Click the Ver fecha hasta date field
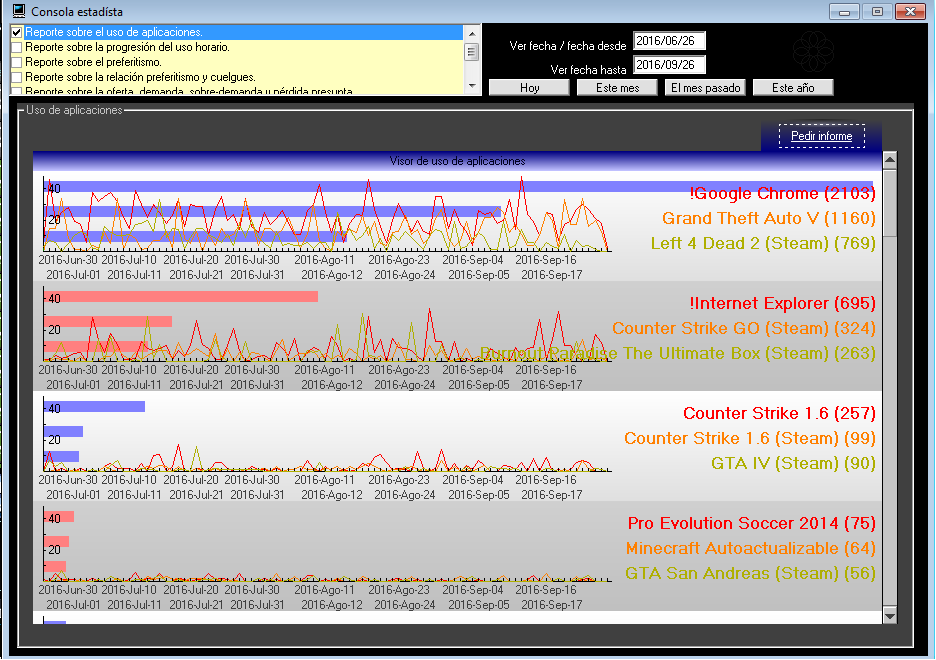Viewport: 936px width, 660px height. point(669,64)
